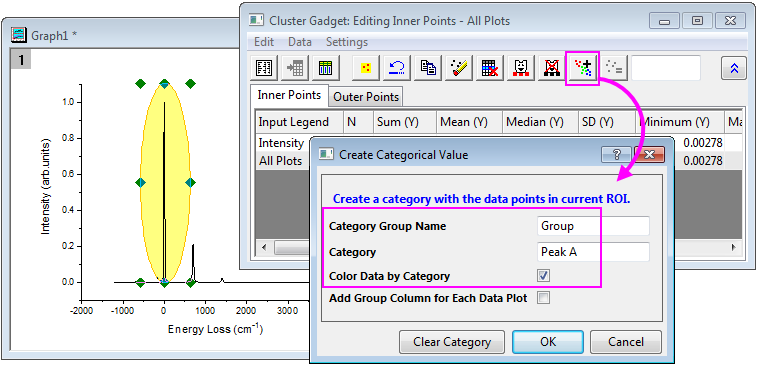Toggle the Color Data by Category checkbox
Screen dimensions: 758x365
click(x=544, y=276)
